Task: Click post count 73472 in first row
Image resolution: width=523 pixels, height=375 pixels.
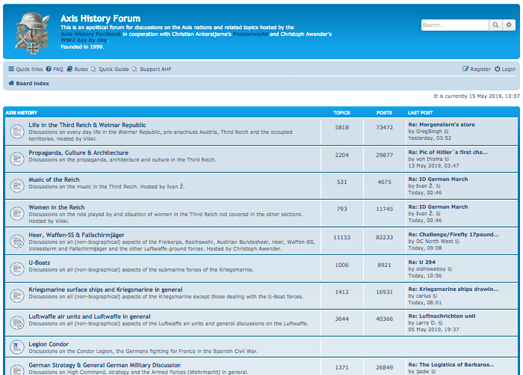Action: tap(384, 127)
